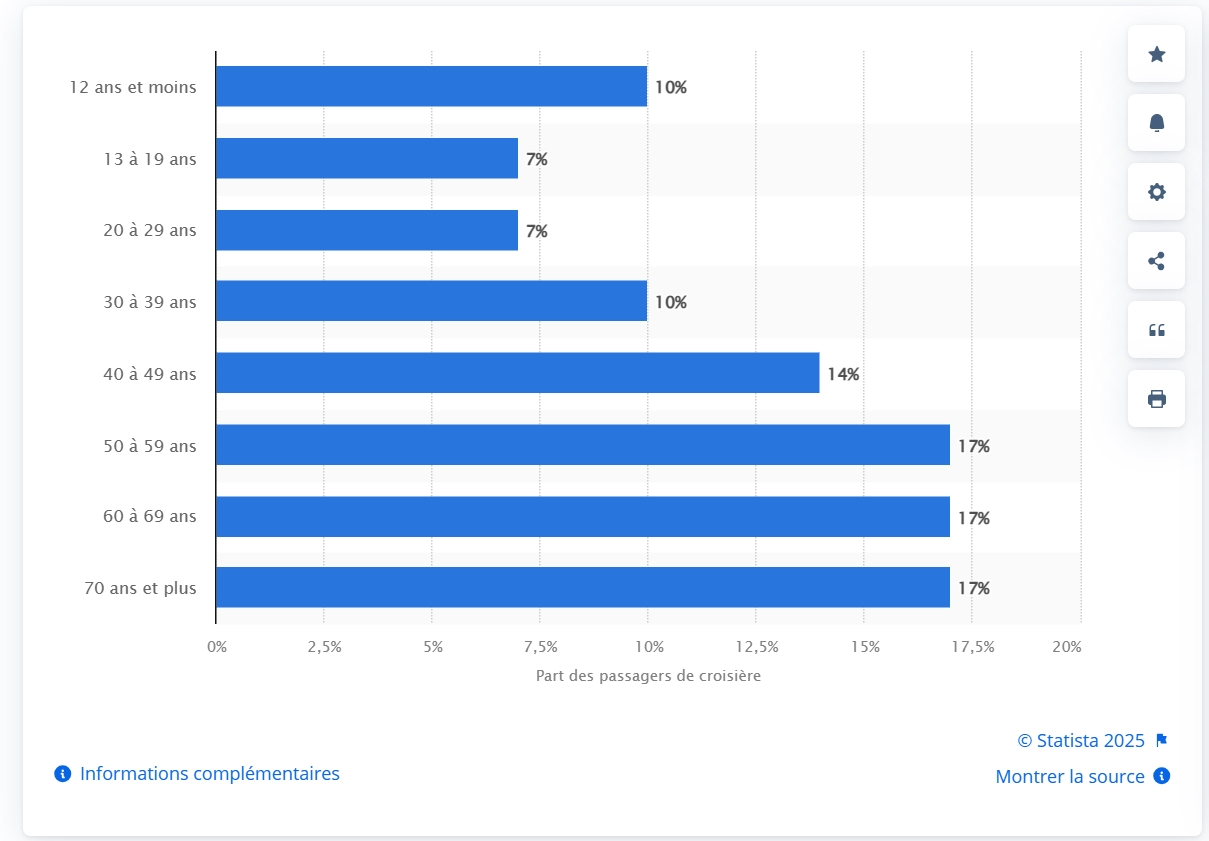Click the 12 ans et moins bar
The image size is (1209, 841).
(x=431, y=87)
